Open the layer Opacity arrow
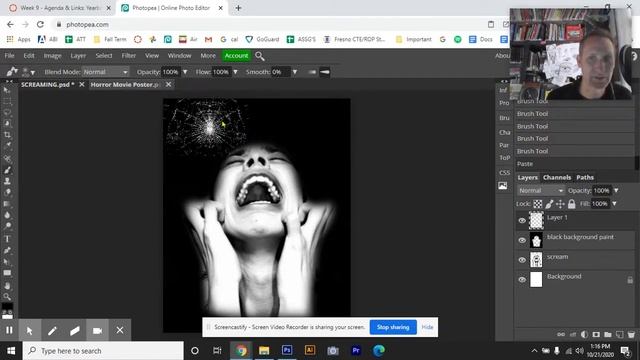The height and width of the screenshot is (360, 640). click(x=616, y=191)
